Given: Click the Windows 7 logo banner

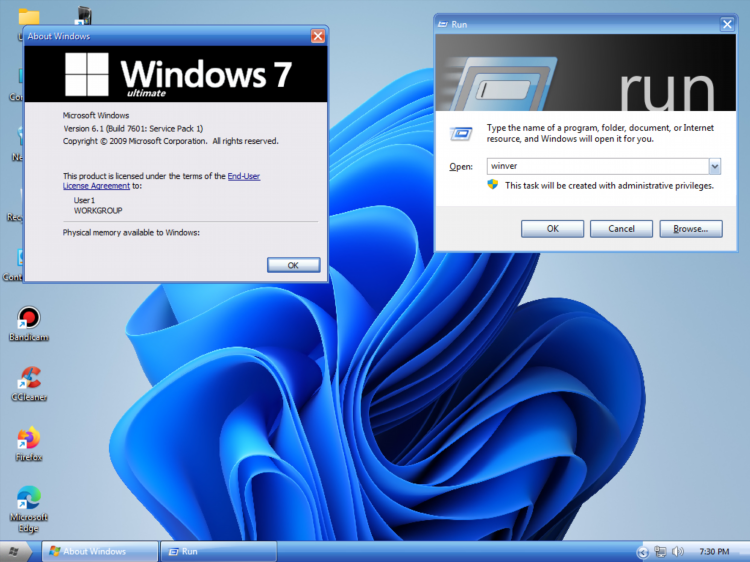Looking at the screenshot, I should pos(176,74).
